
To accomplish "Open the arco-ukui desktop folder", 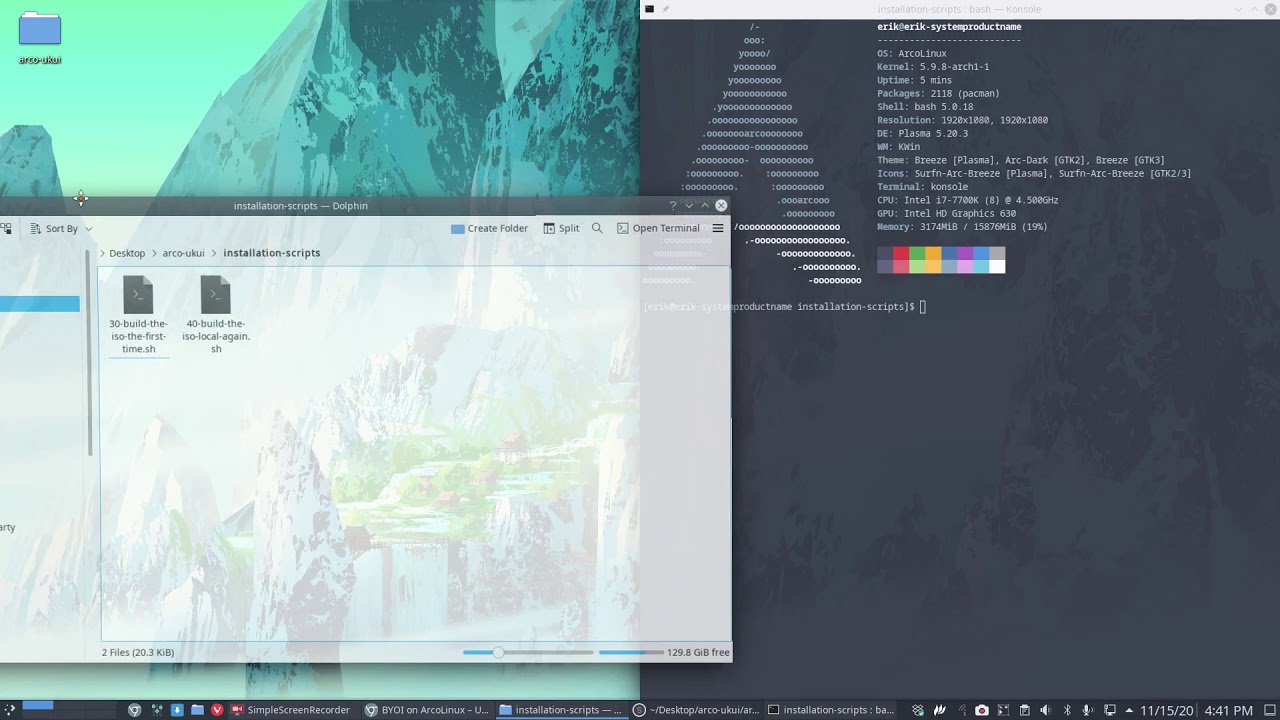I will click(x=40, y=38).
